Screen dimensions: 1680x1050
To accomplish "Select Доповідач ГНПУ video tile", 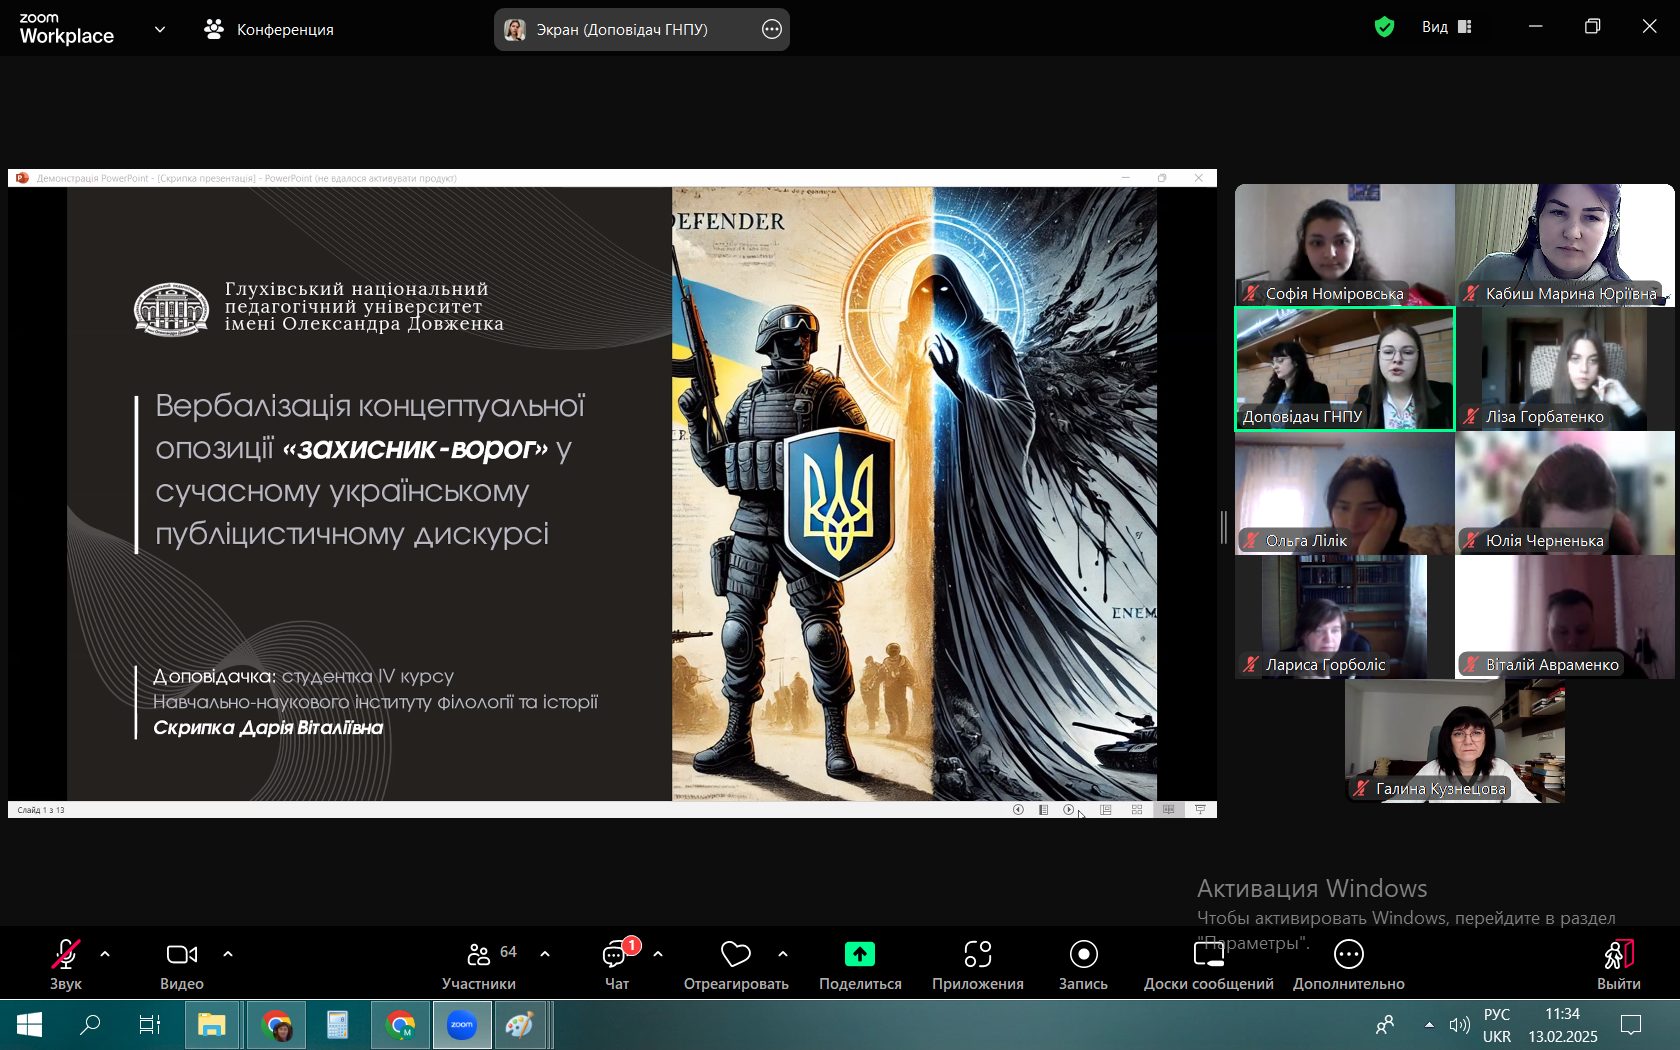I will pos(1345,369).
